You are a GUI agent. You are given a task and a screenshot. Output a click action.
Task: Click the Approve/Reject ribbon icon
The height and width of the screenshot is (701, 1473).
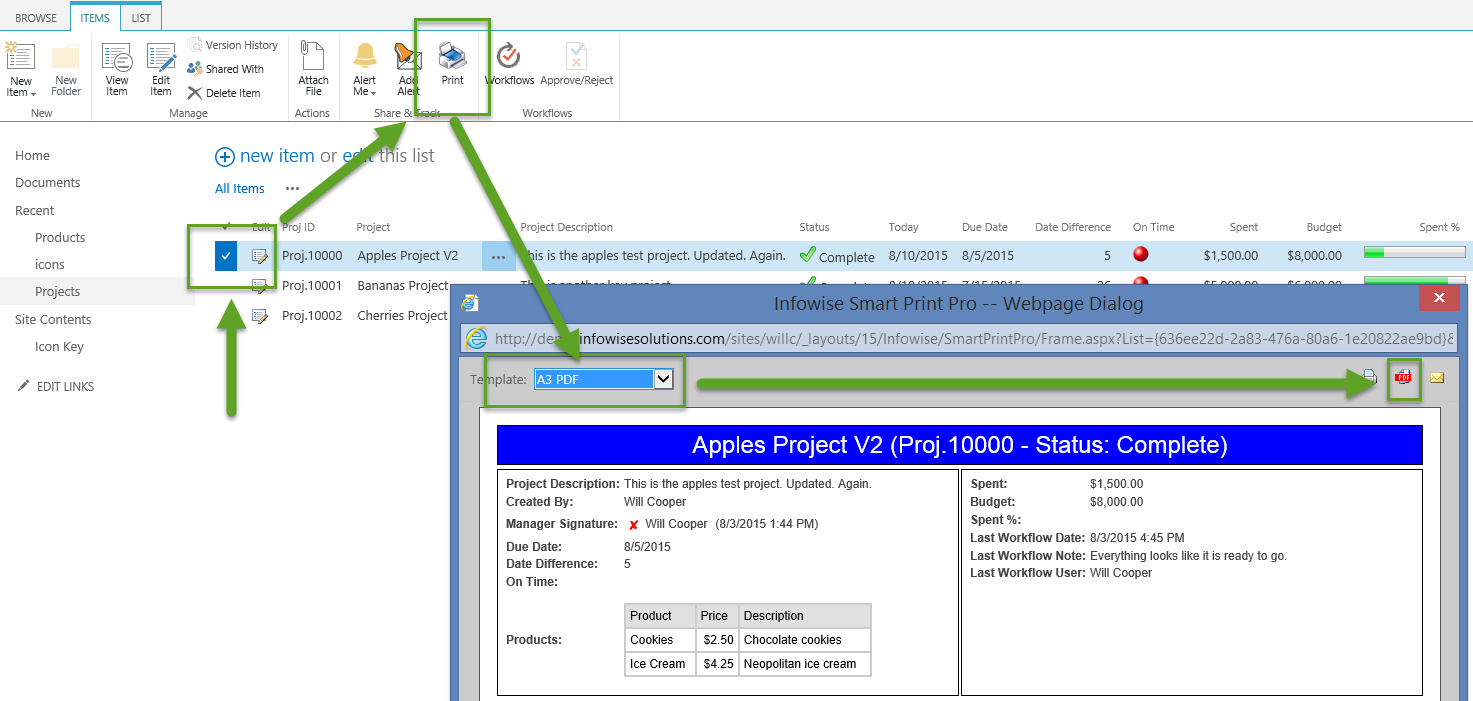[576, 56]
